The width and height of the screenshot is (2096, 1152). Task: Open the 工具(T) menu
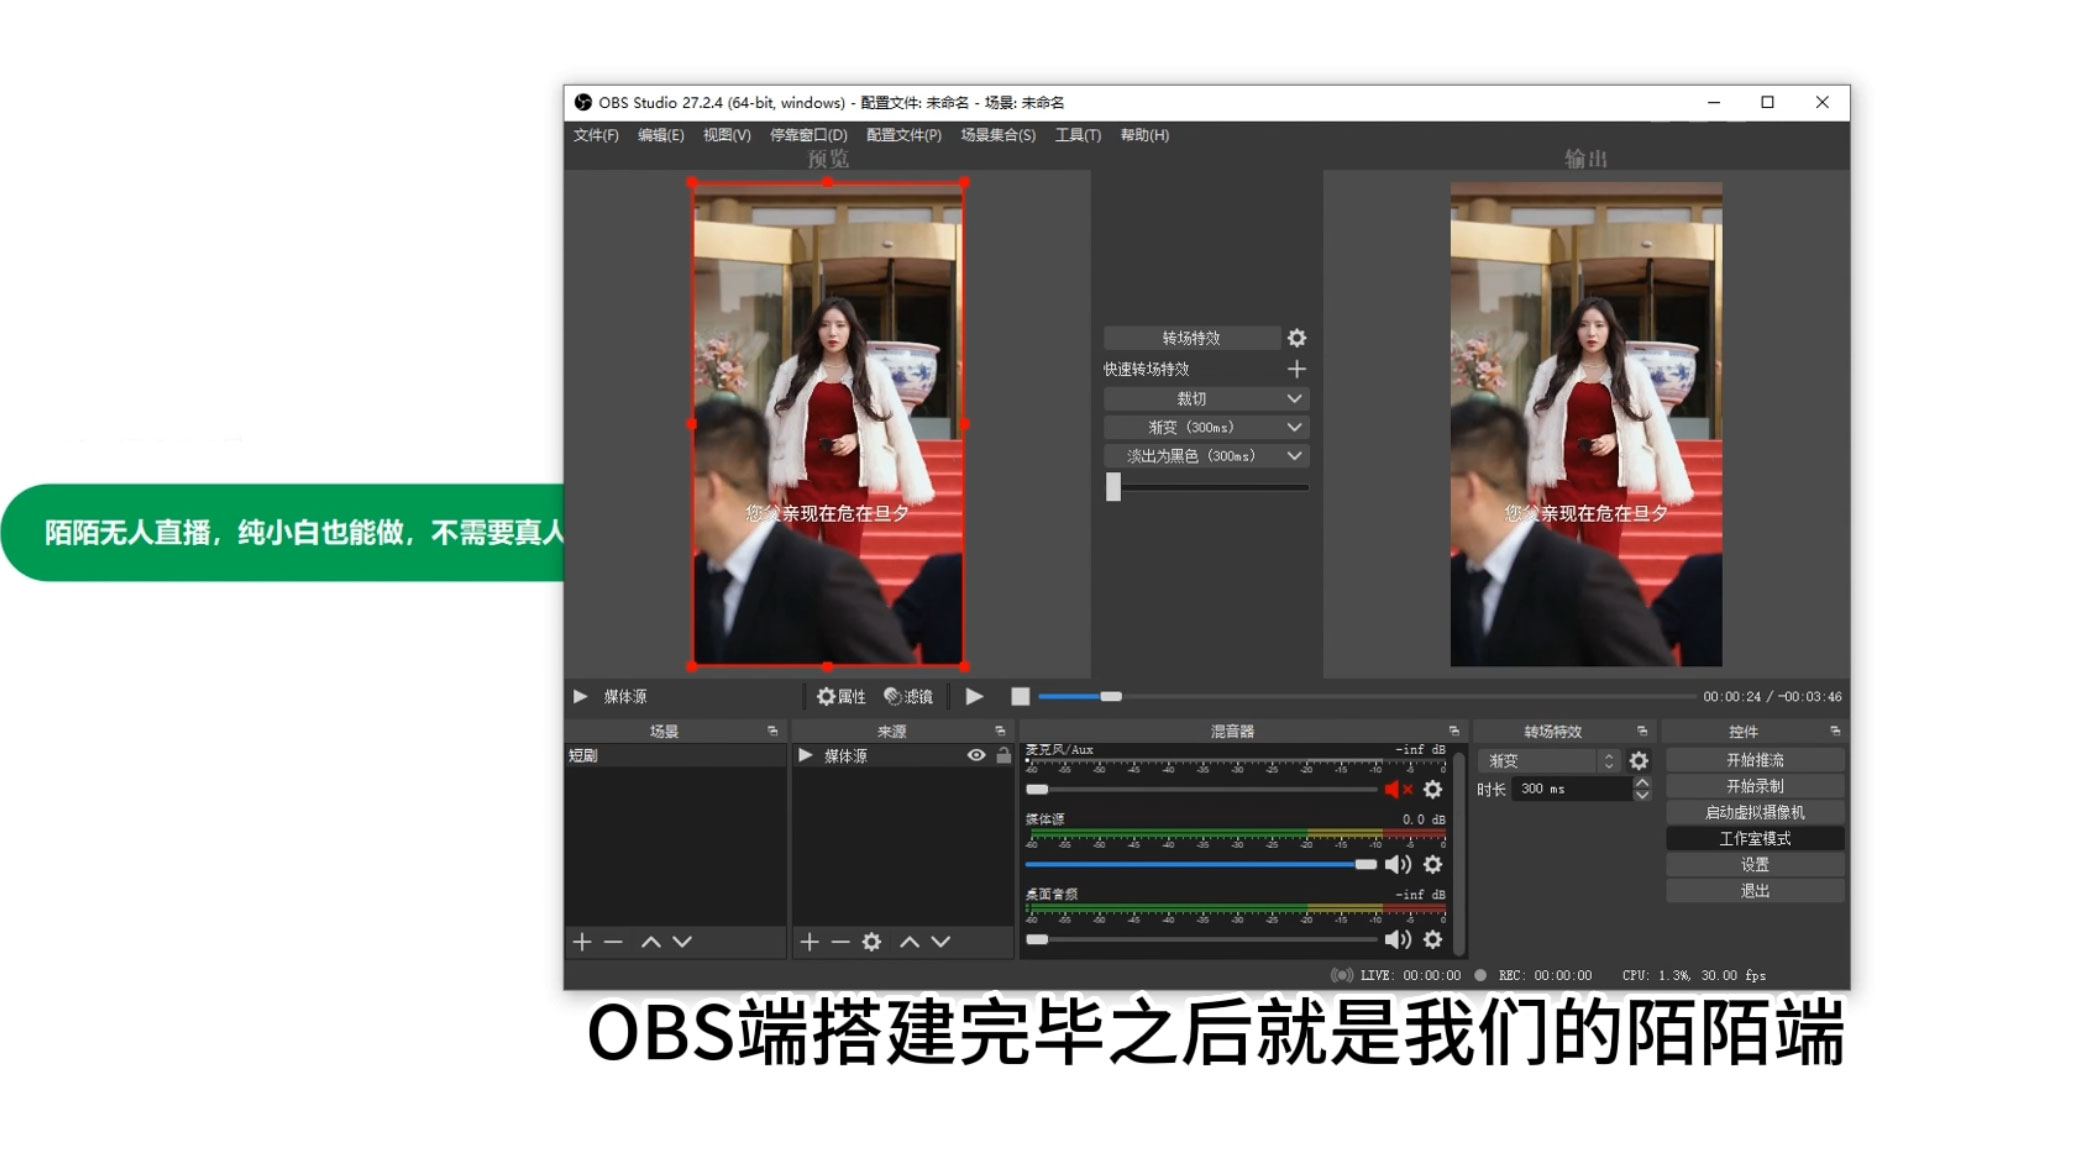(1078, 135)
